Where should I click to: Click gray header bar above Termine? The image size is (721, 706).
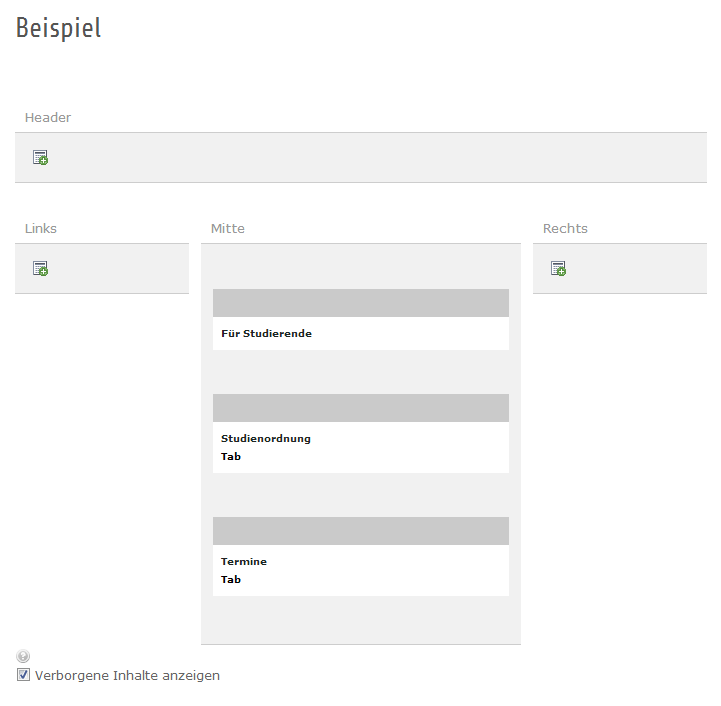pyautogui.click(x=360, y=531)
